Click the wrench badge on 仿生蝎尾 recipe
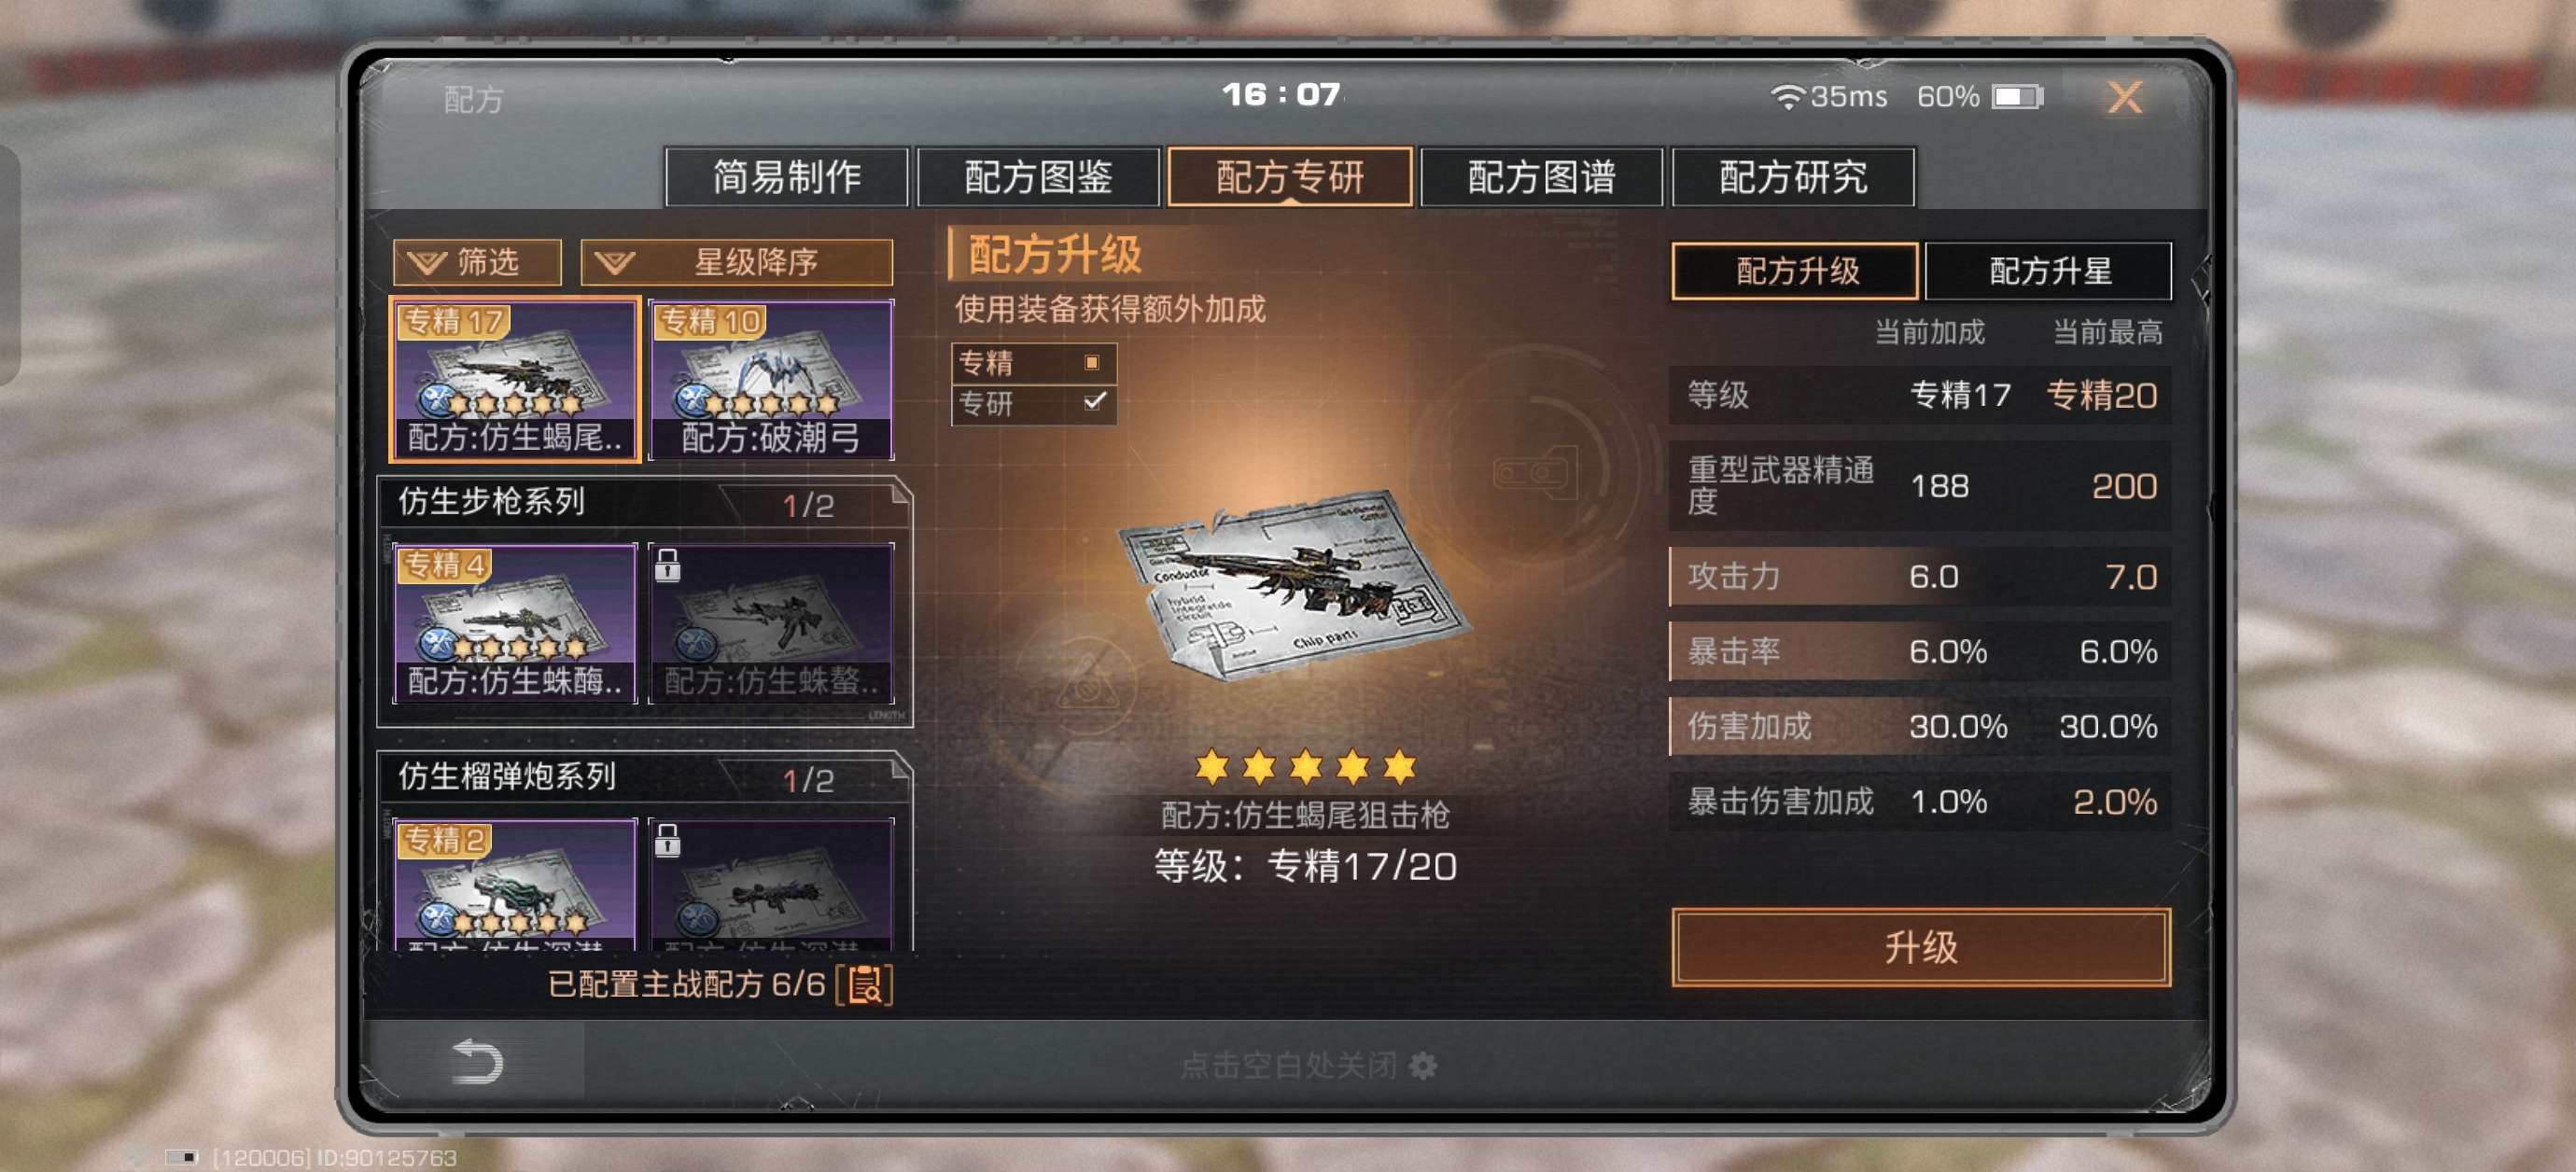This screenshot has width=2576, height=1172. click(x=437, y=402)
